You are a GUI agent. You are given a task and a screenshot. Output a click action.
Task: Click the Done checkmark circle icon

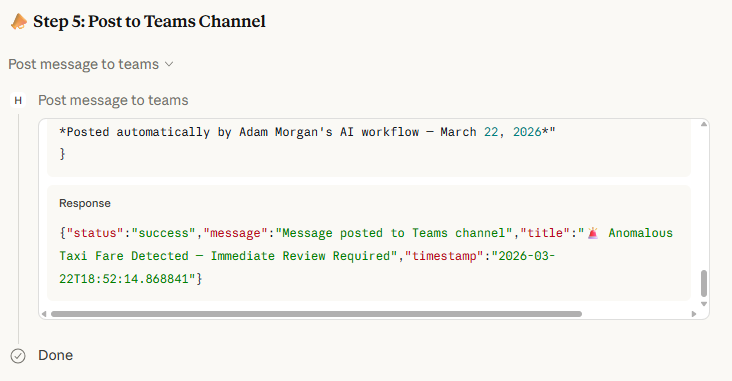pyautogui.click(x=18, y=356)
